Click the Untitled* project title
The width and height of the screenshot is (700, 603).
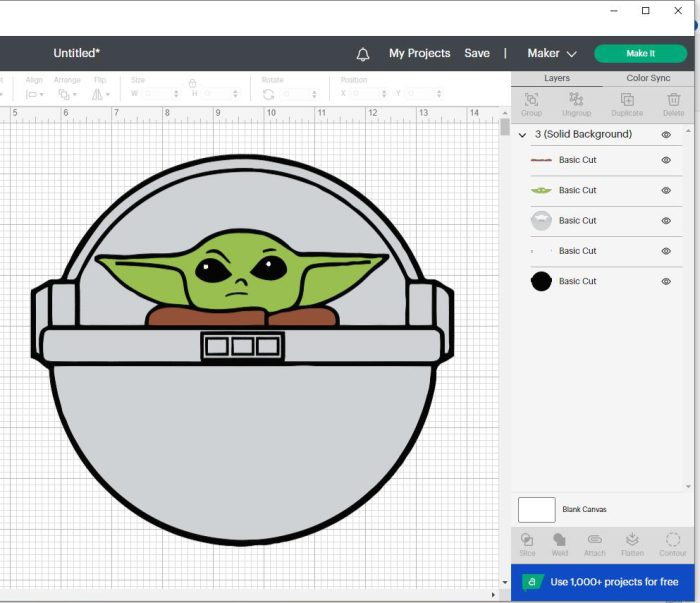(77, 53)
